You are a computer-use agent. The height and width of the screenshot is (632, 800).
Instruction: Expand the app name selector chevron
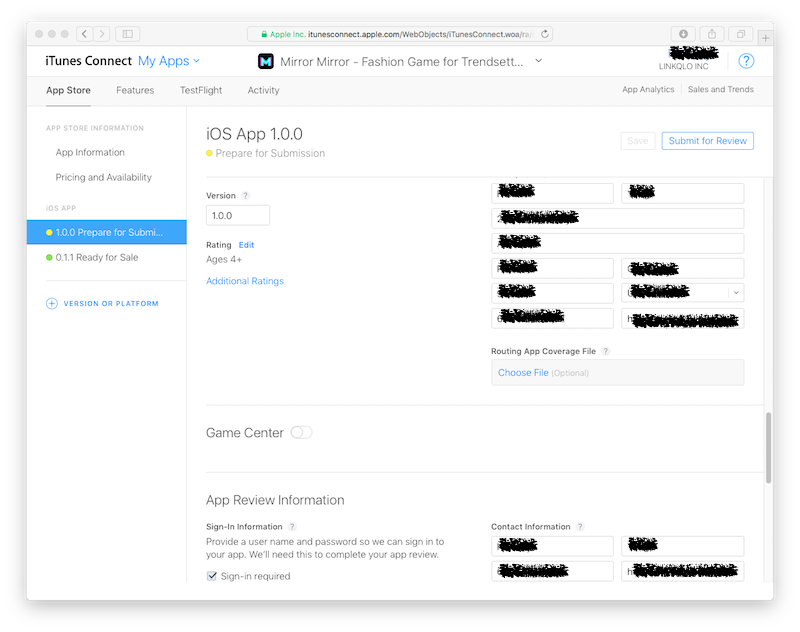tap(538, 61)
